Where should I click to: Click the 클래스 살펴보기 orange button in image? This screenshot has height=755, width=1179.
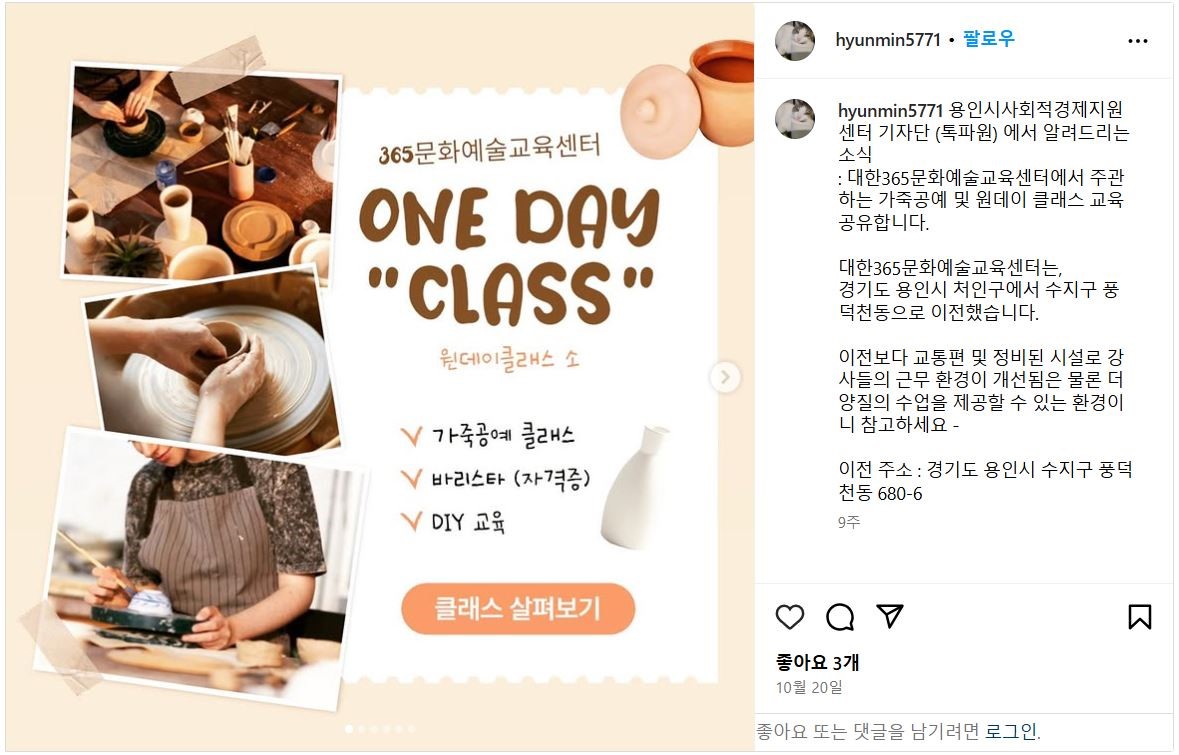(518, 608)
